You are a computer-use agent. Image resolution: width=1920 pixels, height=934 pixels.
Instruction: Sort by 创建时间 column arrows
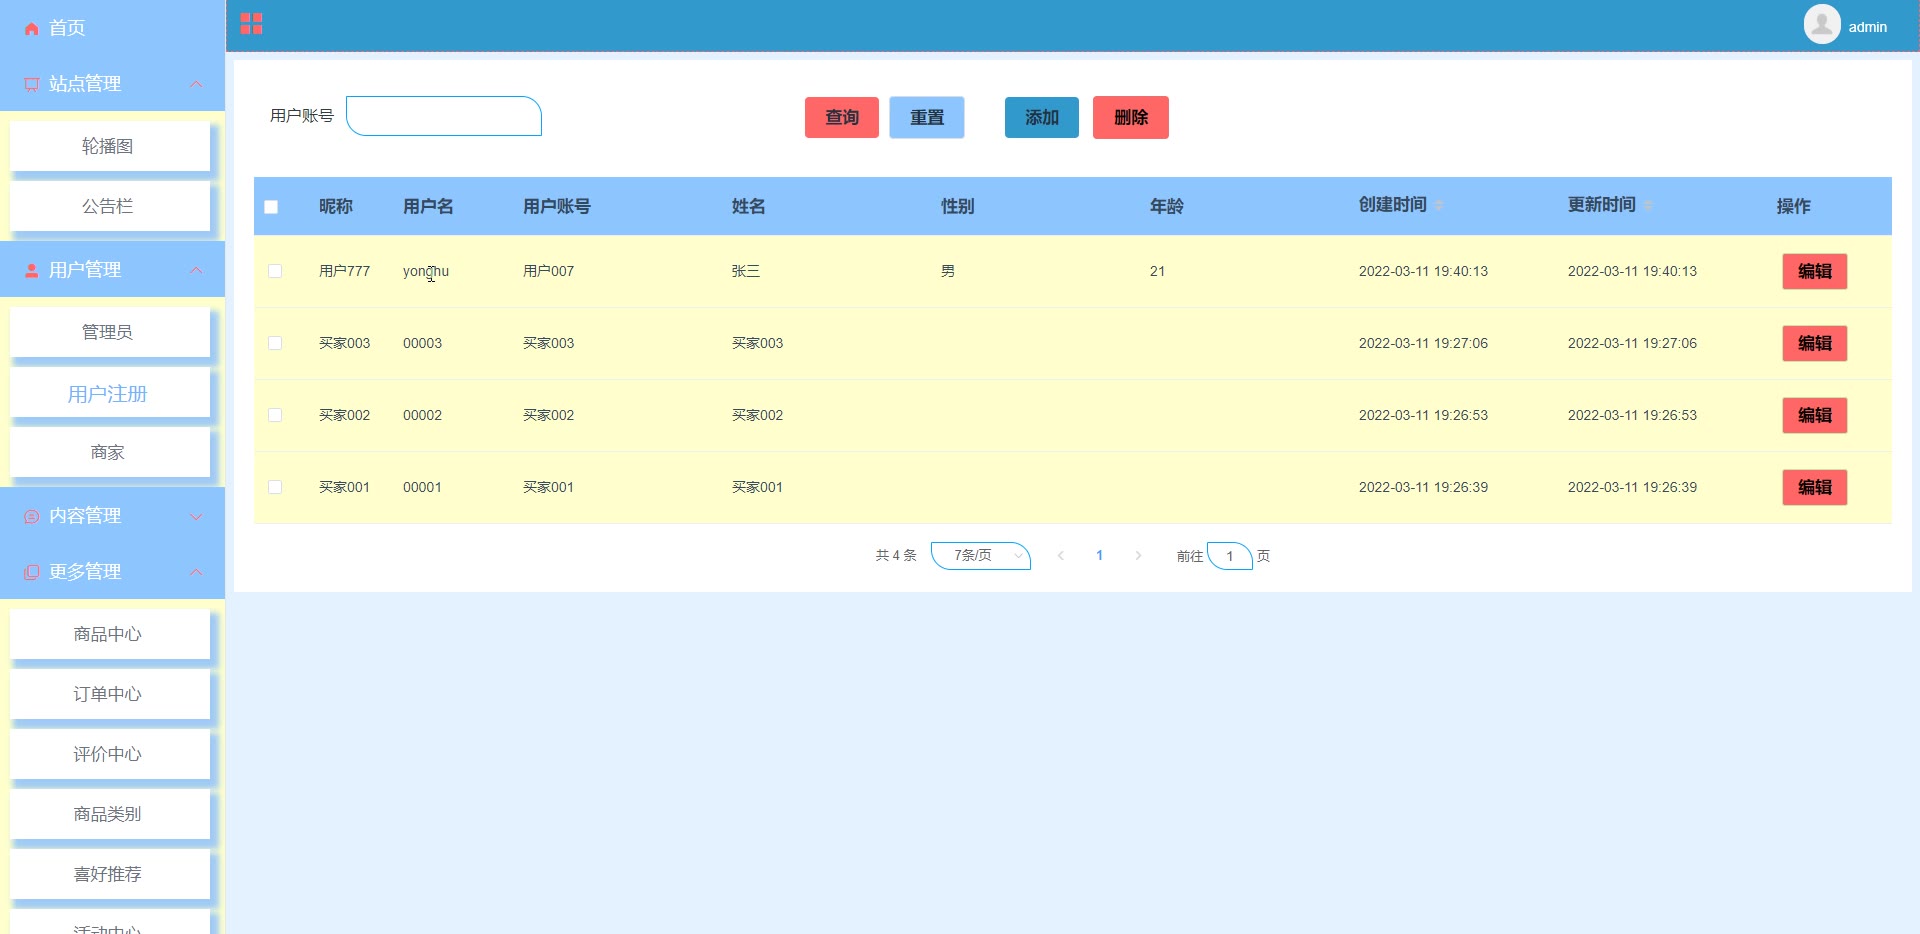1439,205
